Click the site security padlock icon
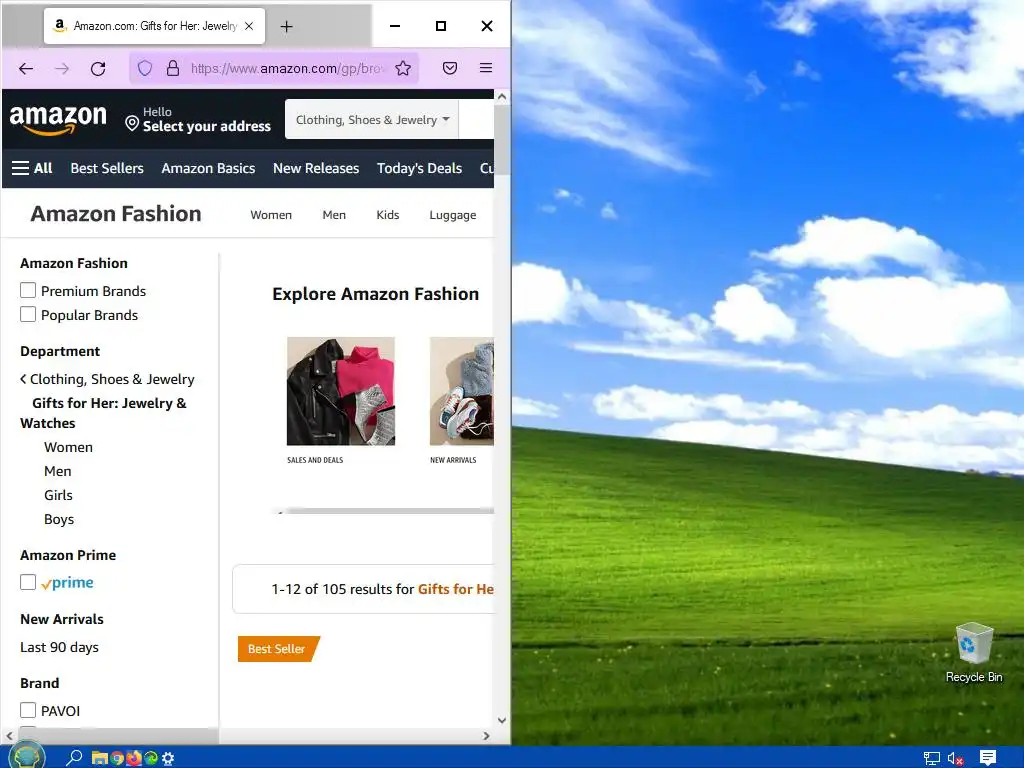 tap(173, 68)
